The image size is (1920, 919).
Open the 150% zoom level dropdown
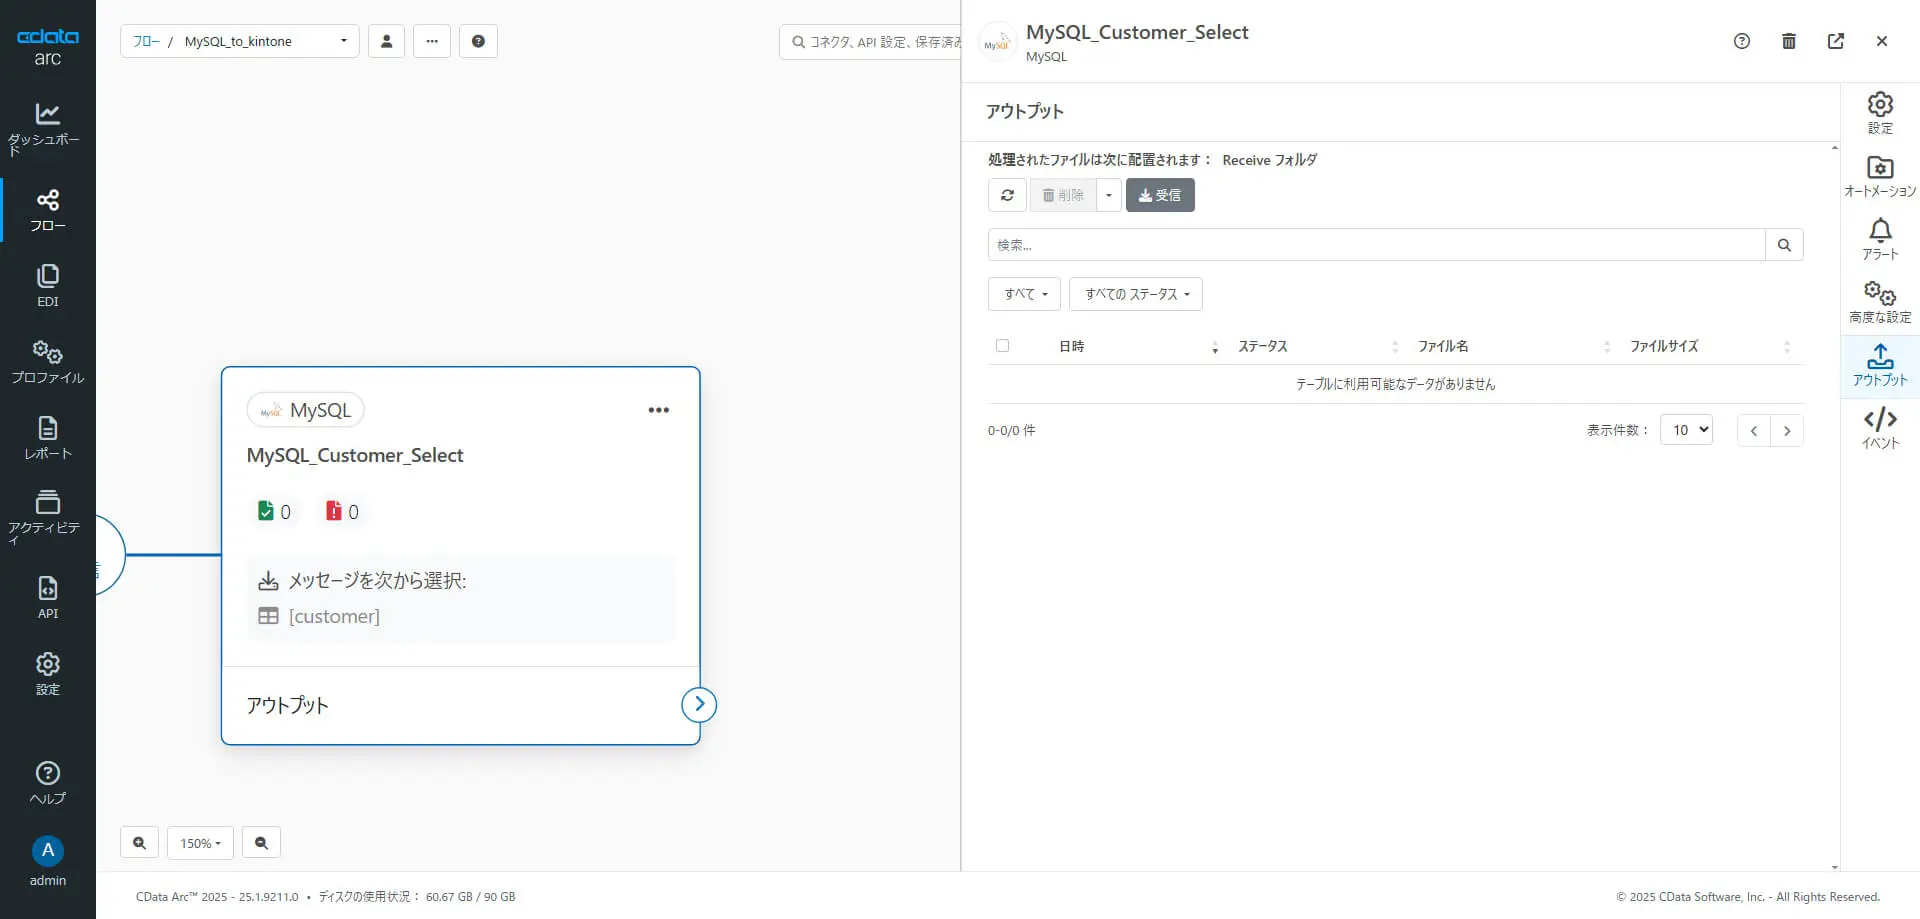(x=200, y=843)
